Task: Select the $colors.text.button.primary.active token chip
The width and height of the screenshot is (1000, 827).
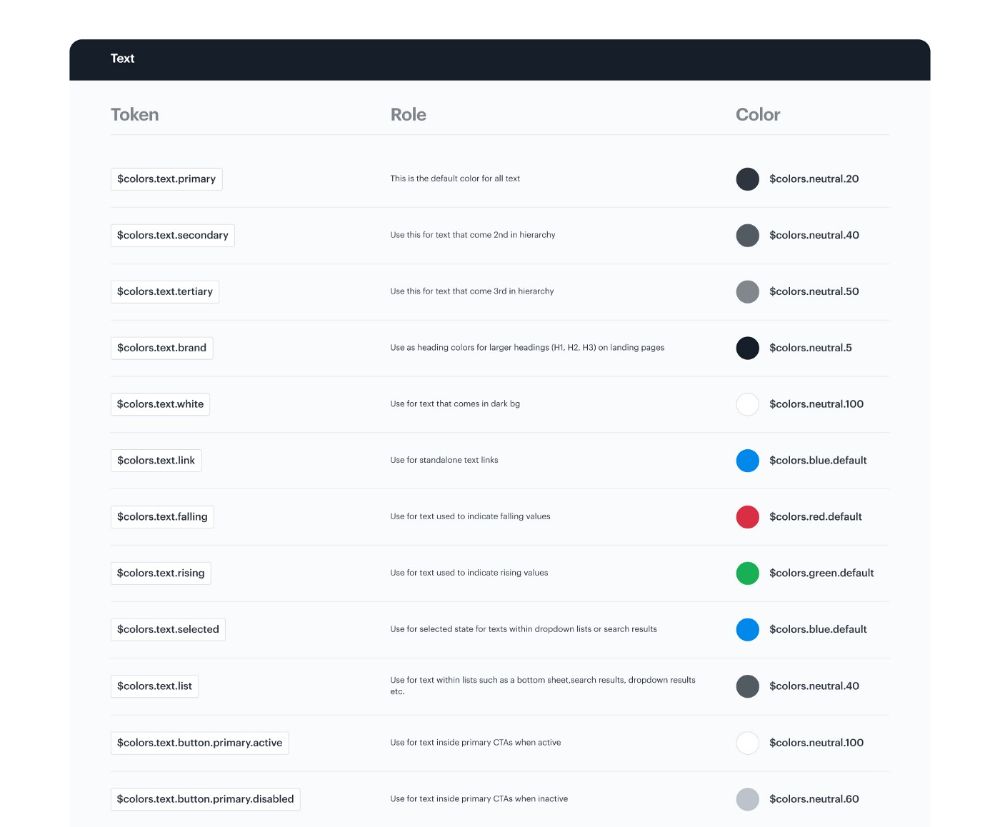Action: click(x=199, y=743)
